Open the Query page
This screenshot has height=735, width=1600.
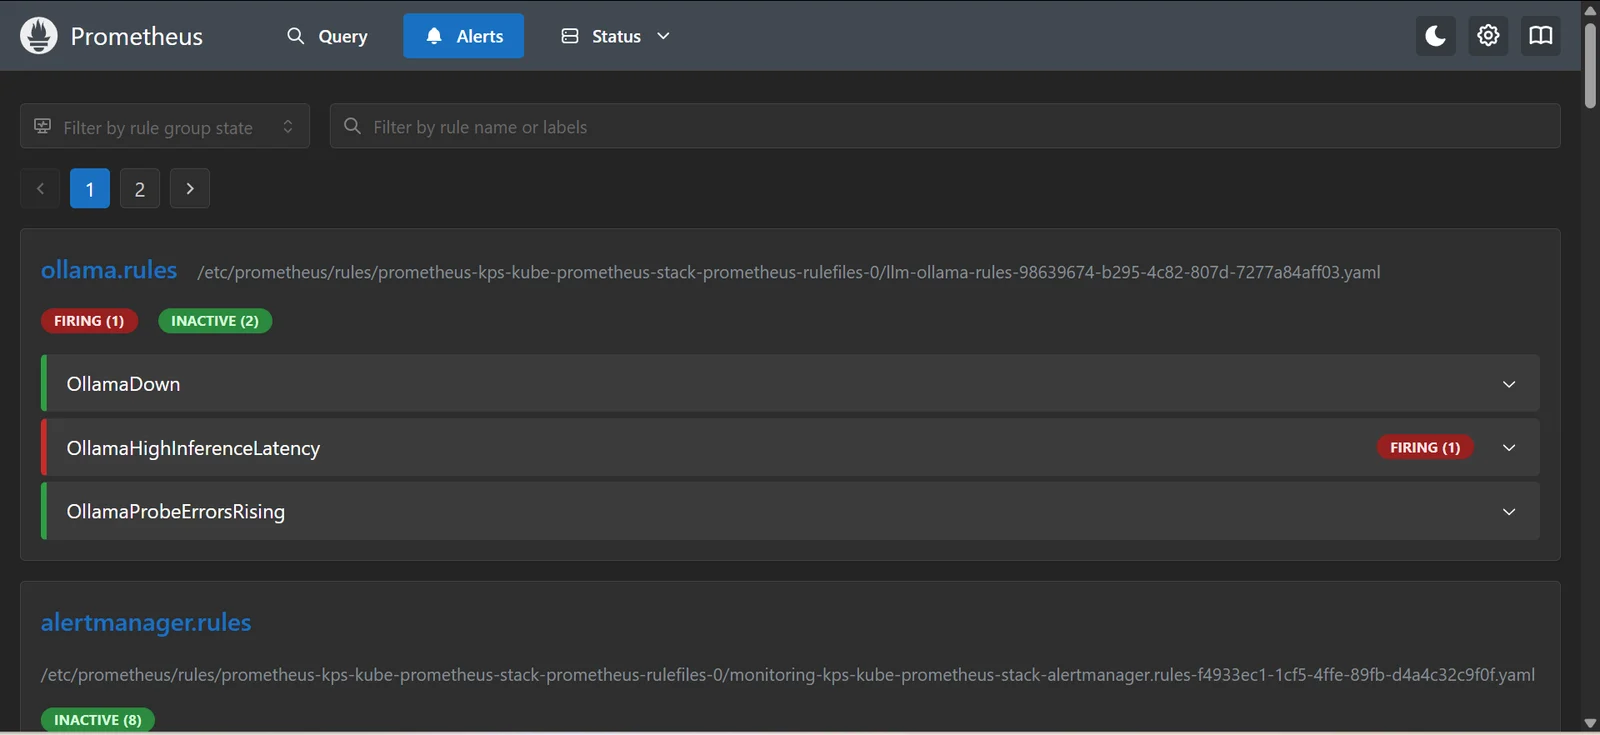pos(327,36)
